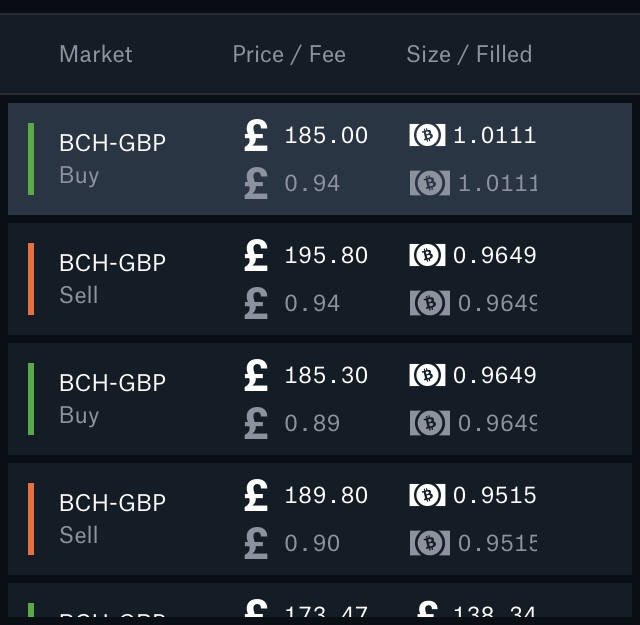Click the Size / Filled column header
Image resolution: width=640 pixels, height=625 pixels.
[469, 54]
